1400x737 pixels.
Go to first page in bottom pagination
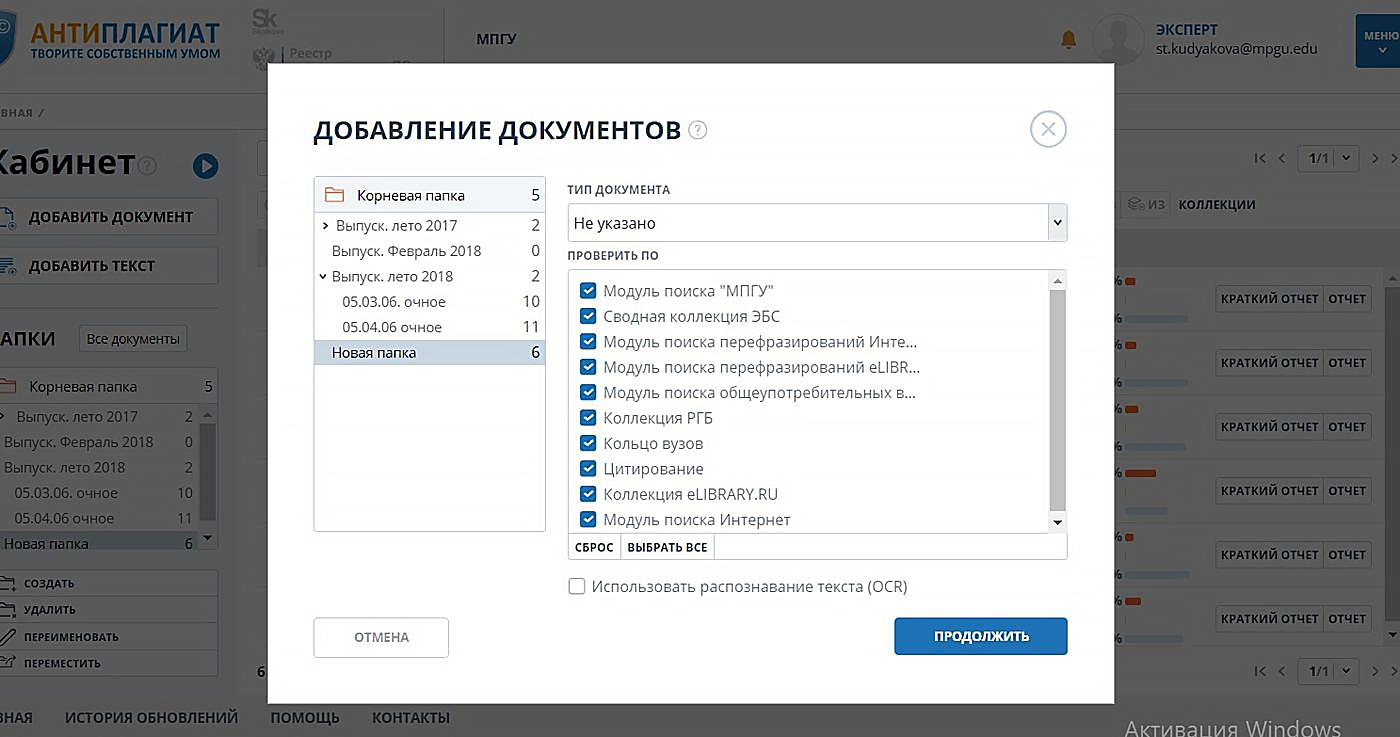(1259, 671)
